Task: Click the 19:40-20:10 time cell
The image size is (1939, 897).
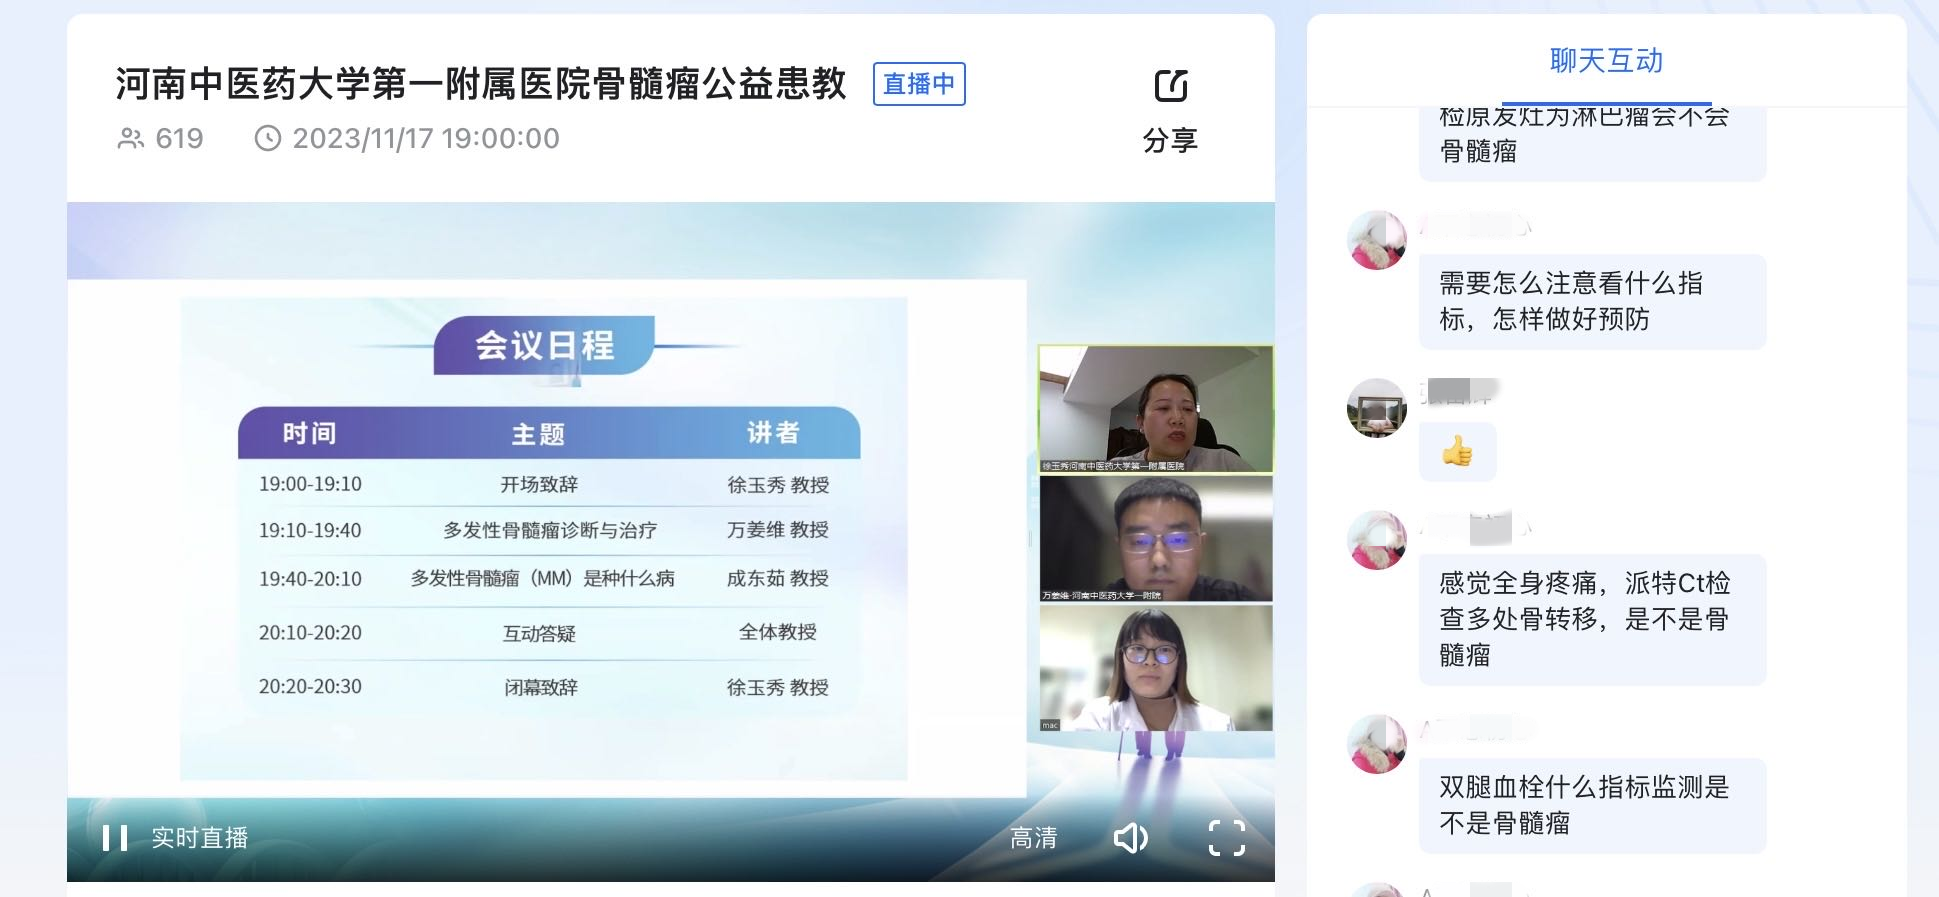Action: [x=310, y=579]
